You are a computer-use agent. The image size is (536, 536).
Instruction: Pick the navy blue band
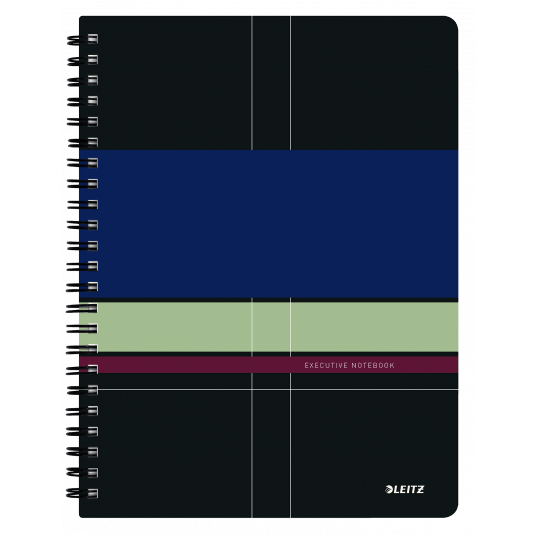269,224
